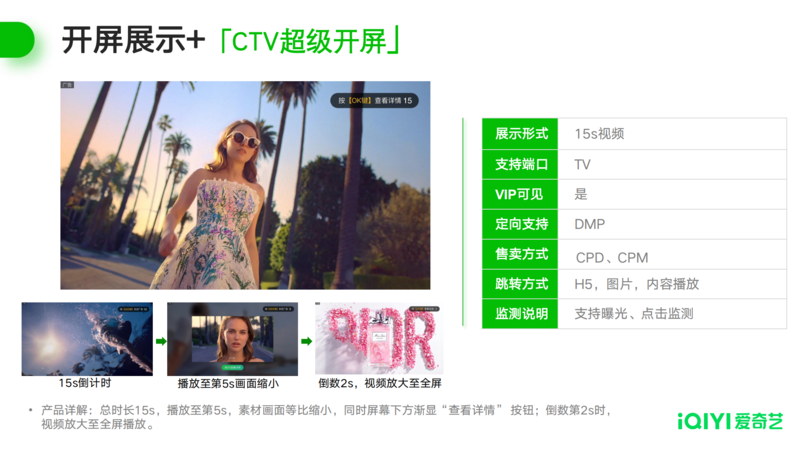800x450 pixels.
Task: Select the 跳转方式 green label
Action: coord(522,284)
